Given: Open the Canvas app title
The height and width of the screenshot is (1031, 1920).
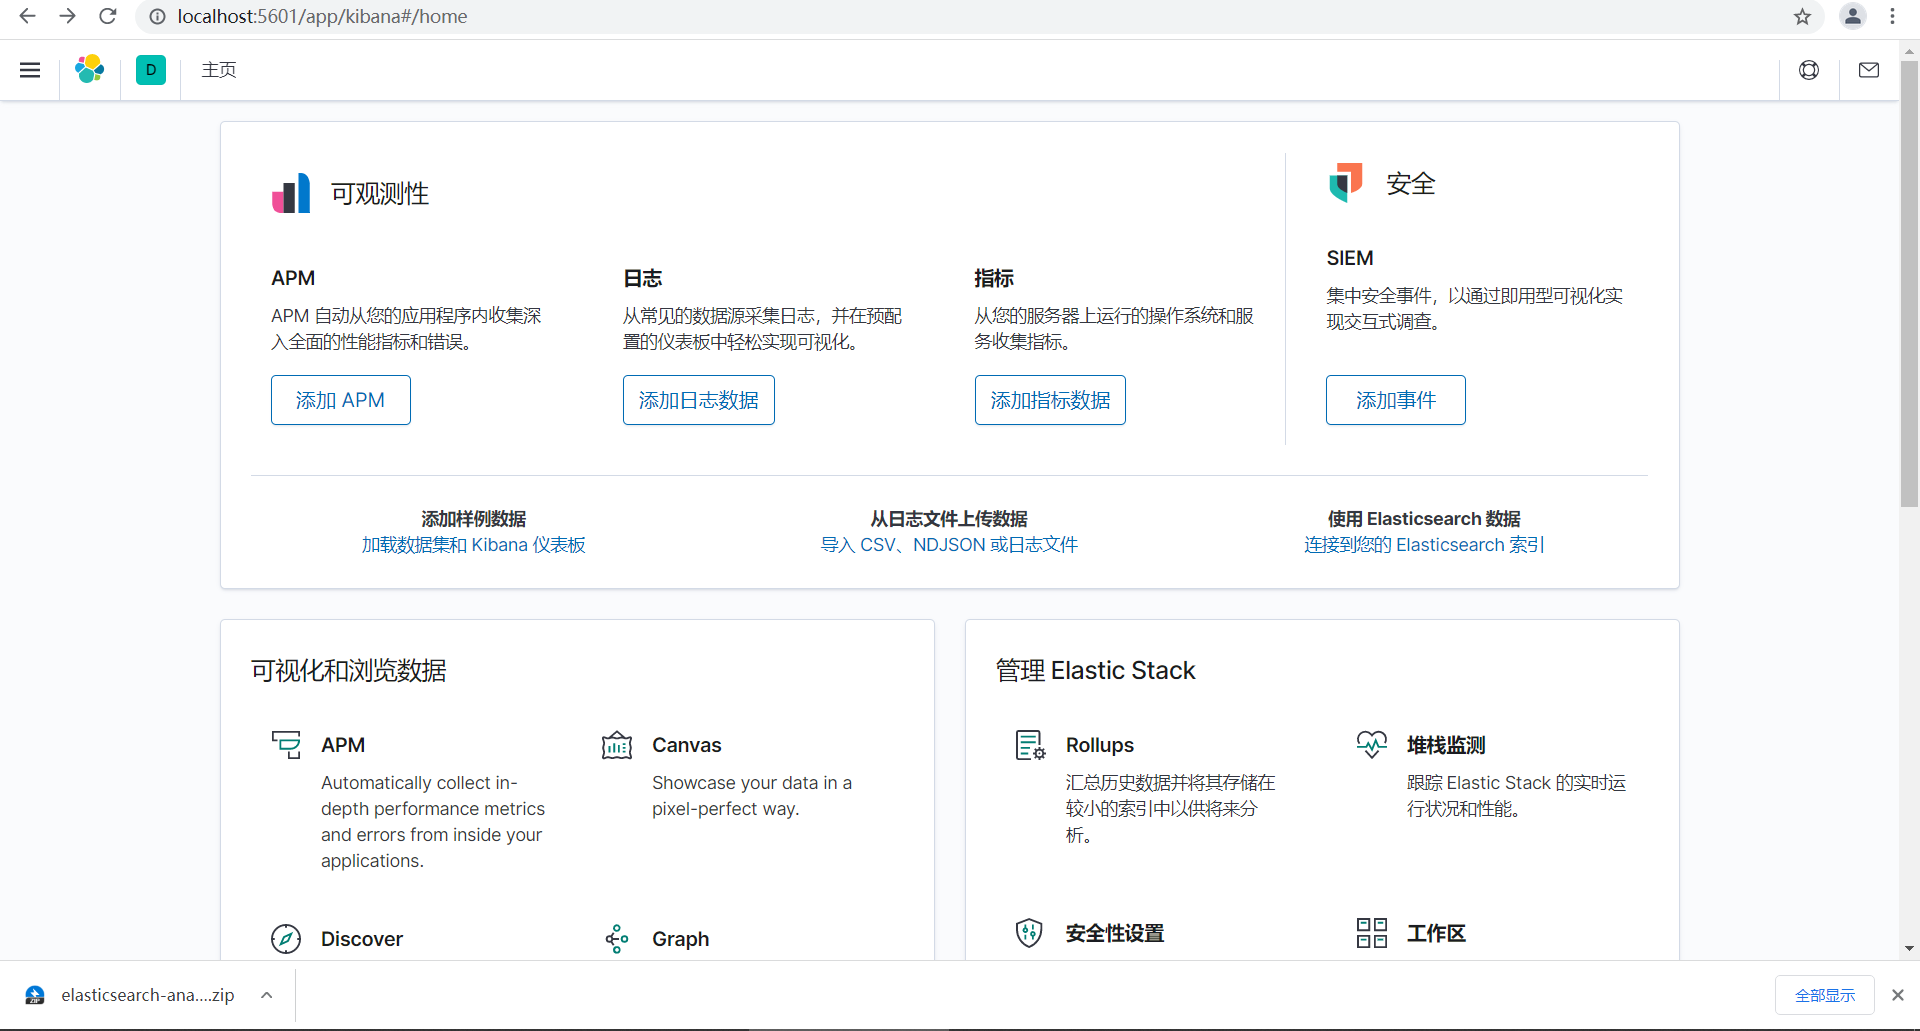Looking at the screenshot, I should tap(686, 745).
